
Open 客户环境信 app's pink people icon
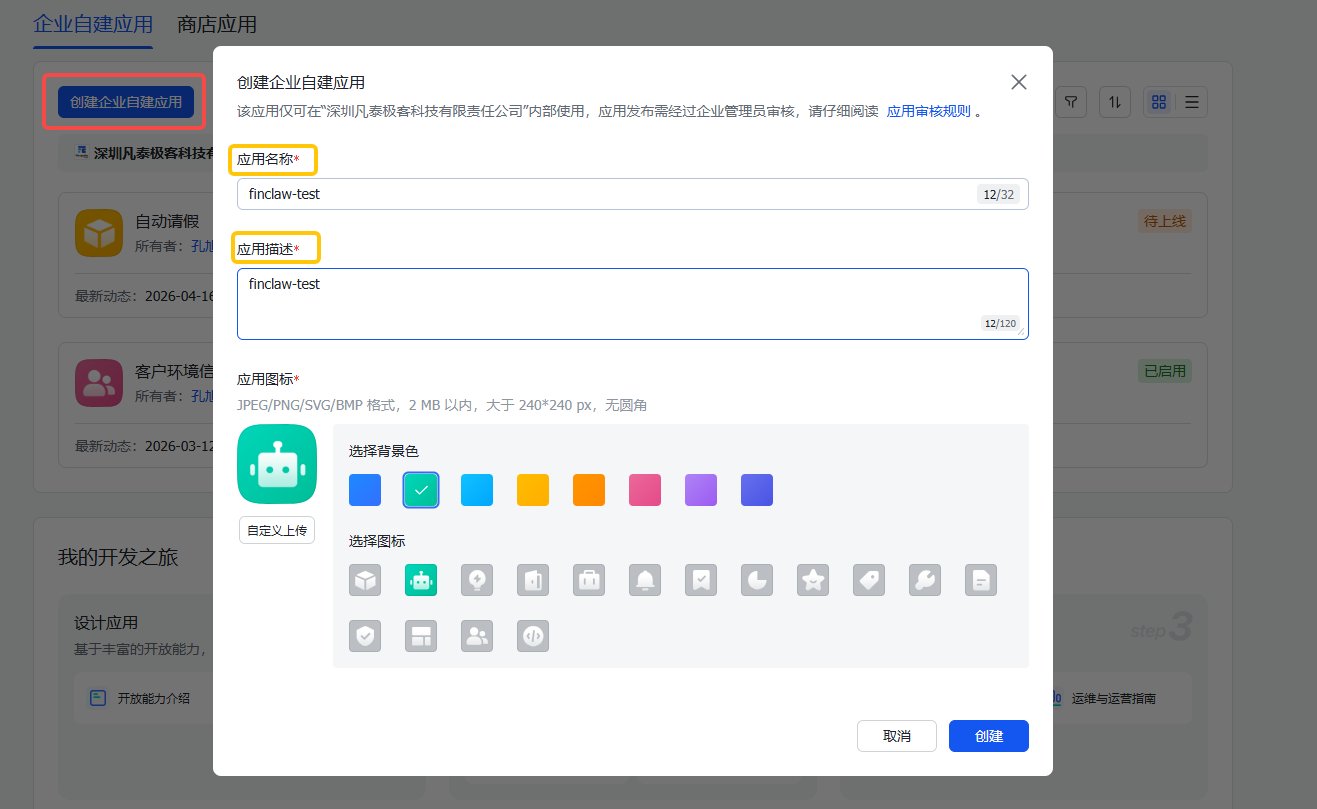[x=99, y=383]
